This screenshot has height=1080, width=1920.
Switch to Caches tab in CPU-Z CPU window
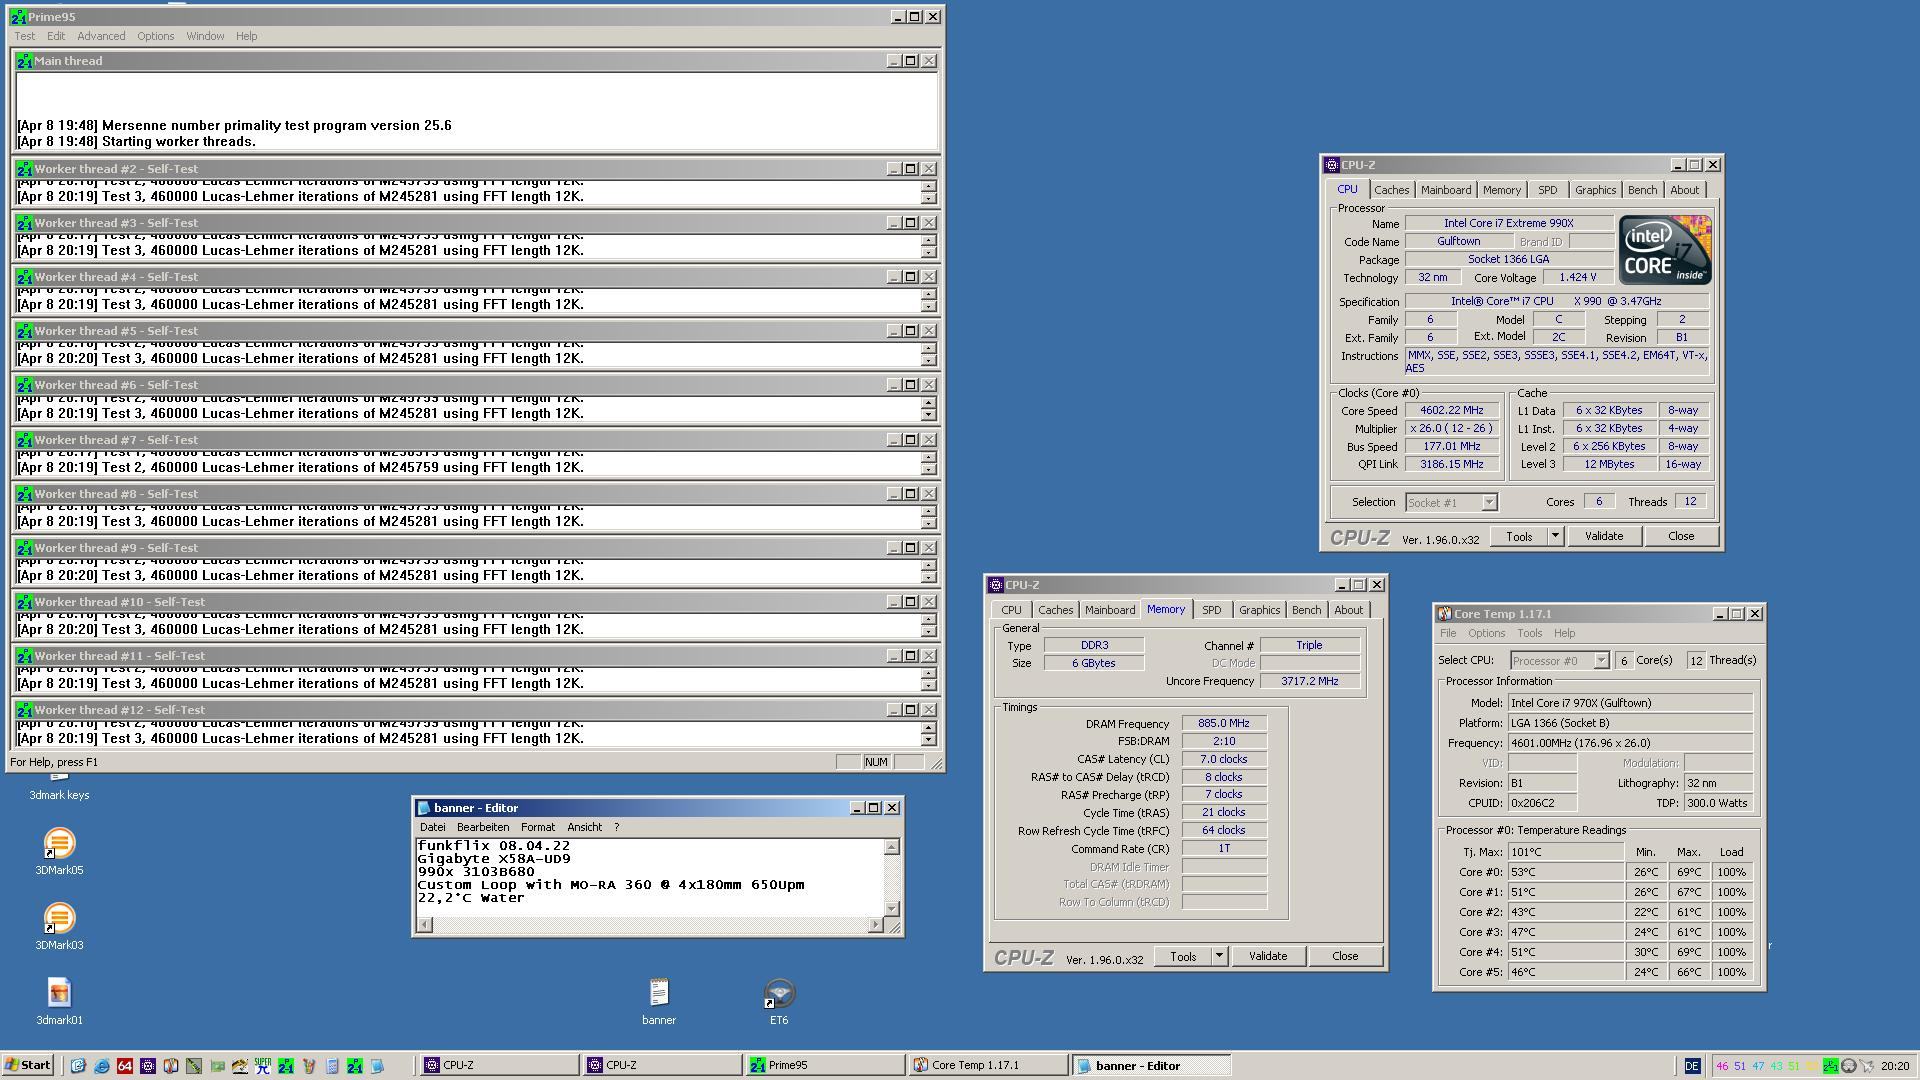1391,190
